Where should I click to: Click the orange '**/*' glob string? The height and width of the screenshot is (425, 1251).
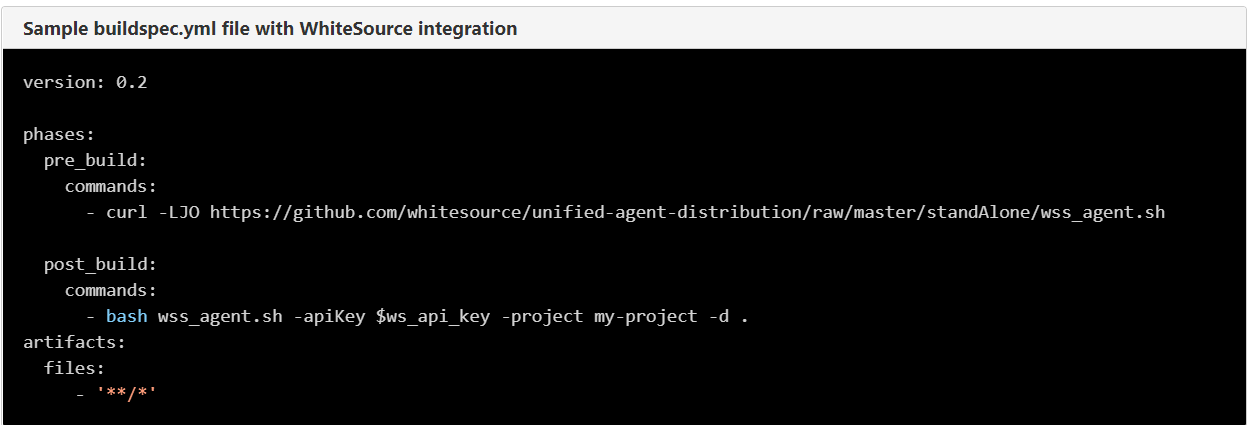(126, 394)
